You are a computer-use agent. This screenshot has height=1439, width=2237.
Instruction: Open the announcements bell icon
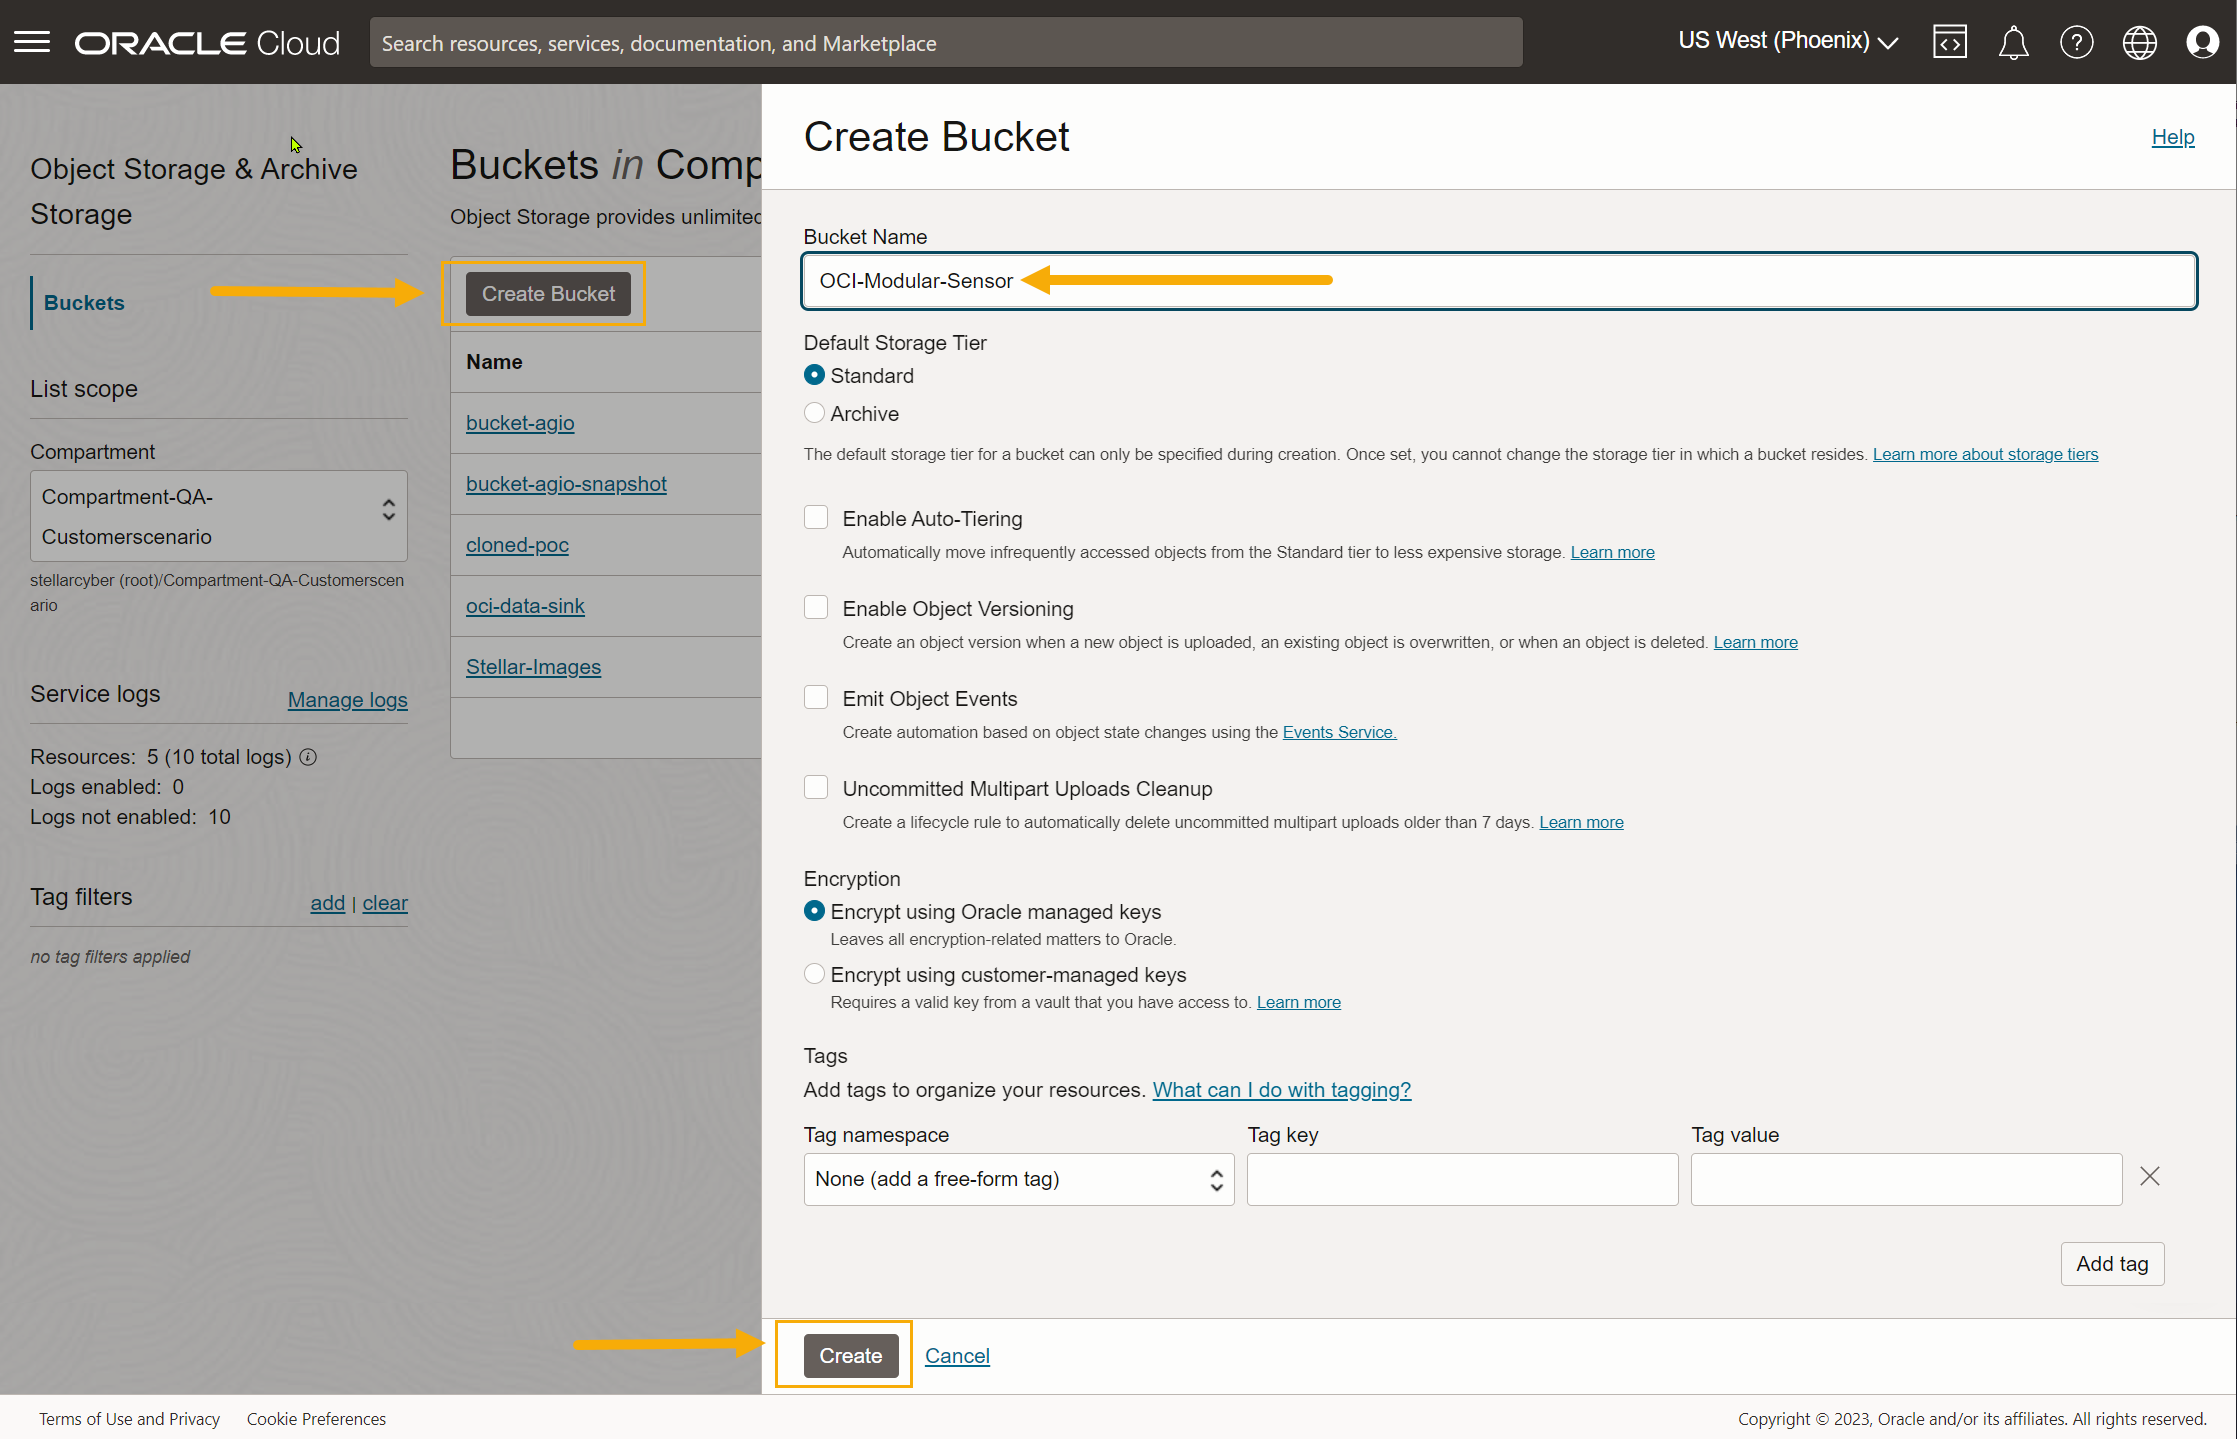coord(2013,42)
